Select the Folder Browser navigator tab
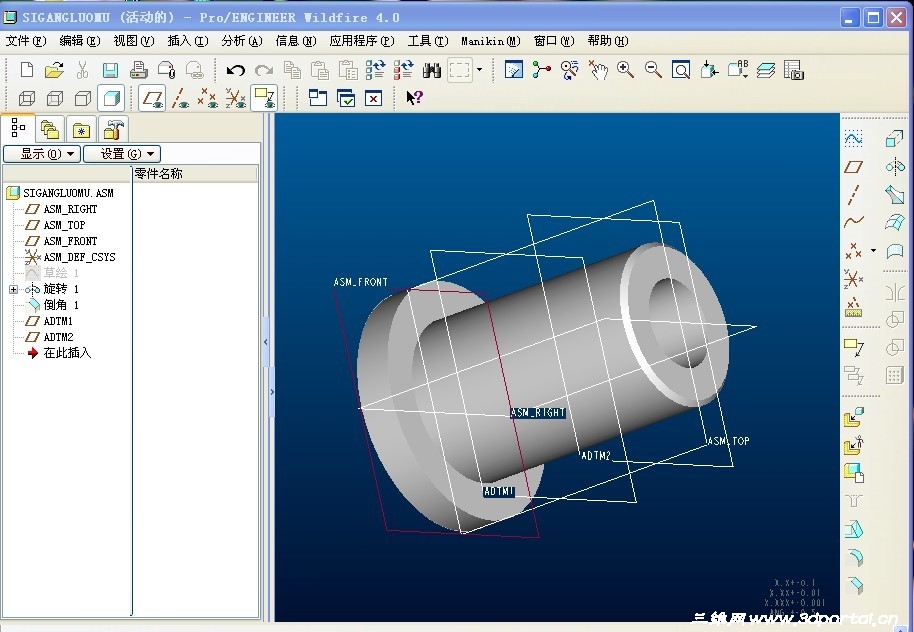This screenshot has width=914, height=632. (x=50, y=129)
